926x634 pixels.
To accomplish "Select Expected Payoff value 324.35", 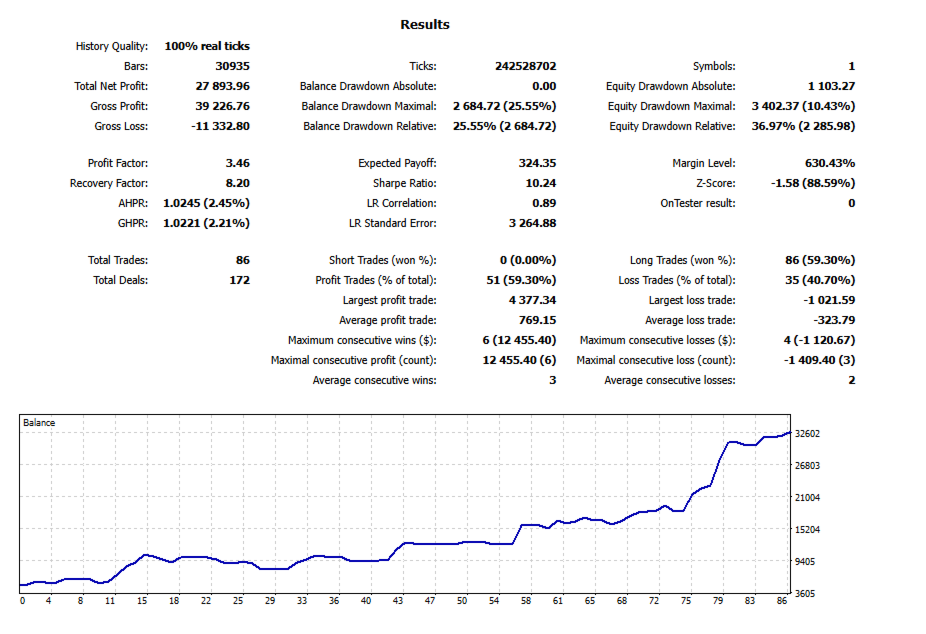I will (x=537, y=163).
